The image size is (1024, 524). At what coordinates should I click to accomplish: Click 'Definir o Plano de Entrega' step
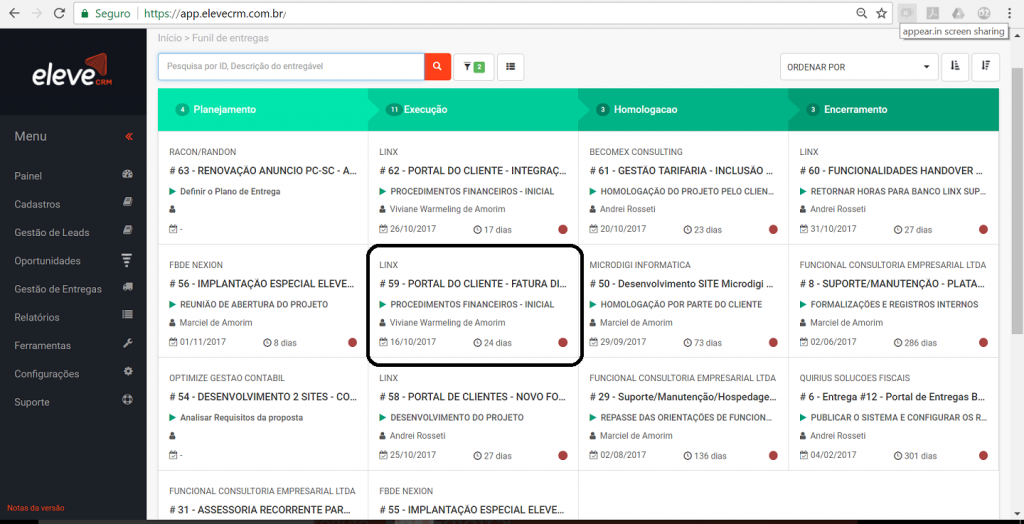click(230, 191)
